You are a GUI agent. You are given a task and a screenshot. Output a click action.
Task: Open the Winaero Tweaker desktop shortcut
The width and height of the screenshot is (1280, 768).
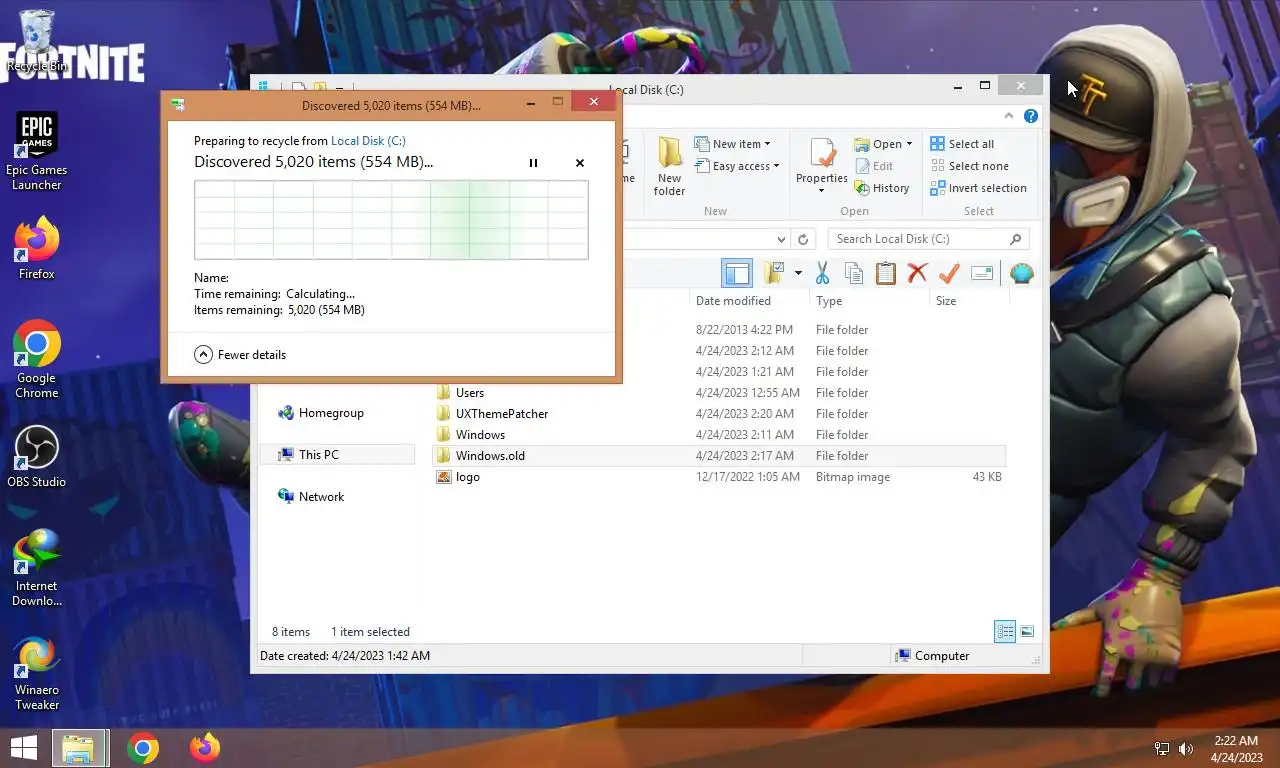click(x=37, y=673)
